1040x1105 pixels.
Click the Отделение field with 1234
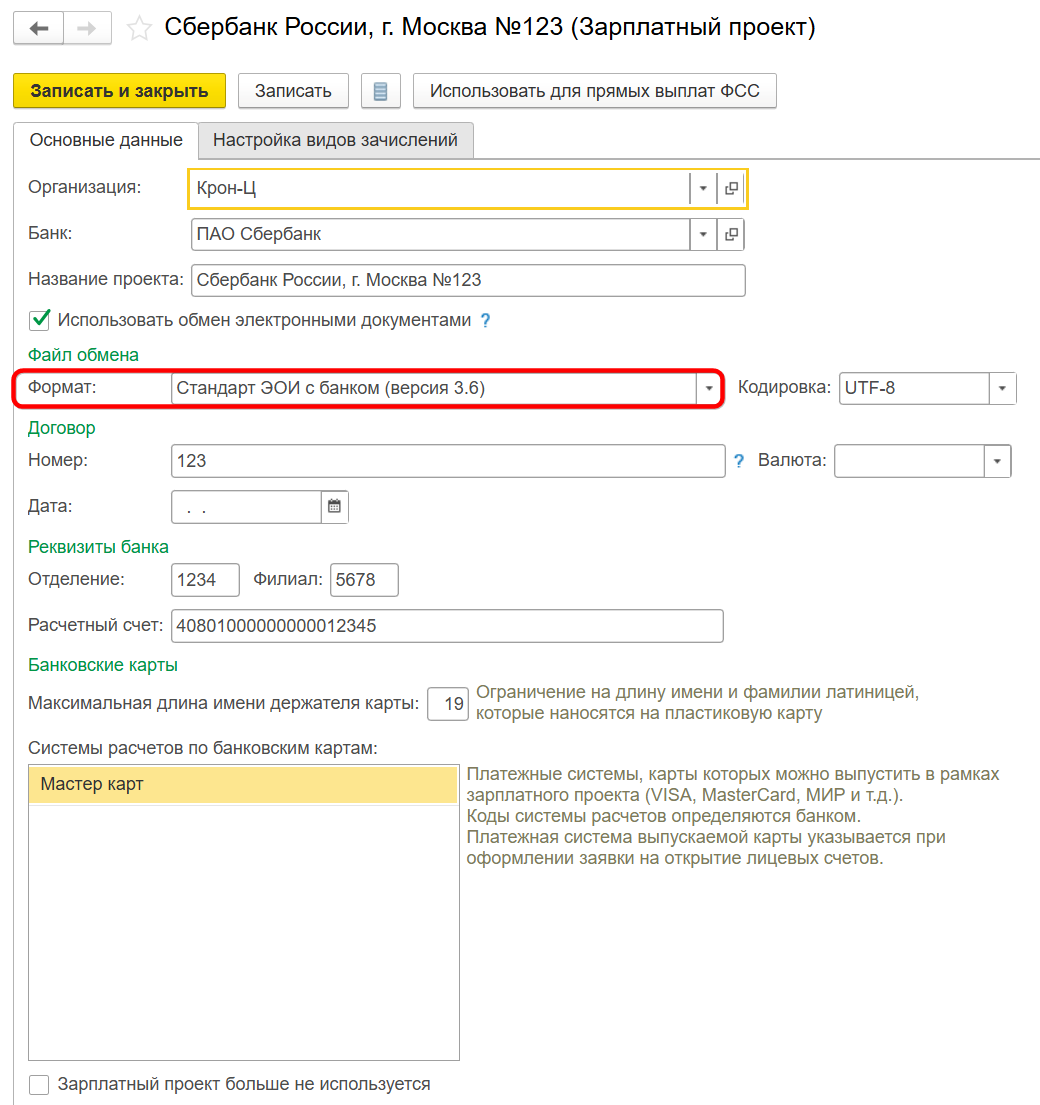coord(205,580)
